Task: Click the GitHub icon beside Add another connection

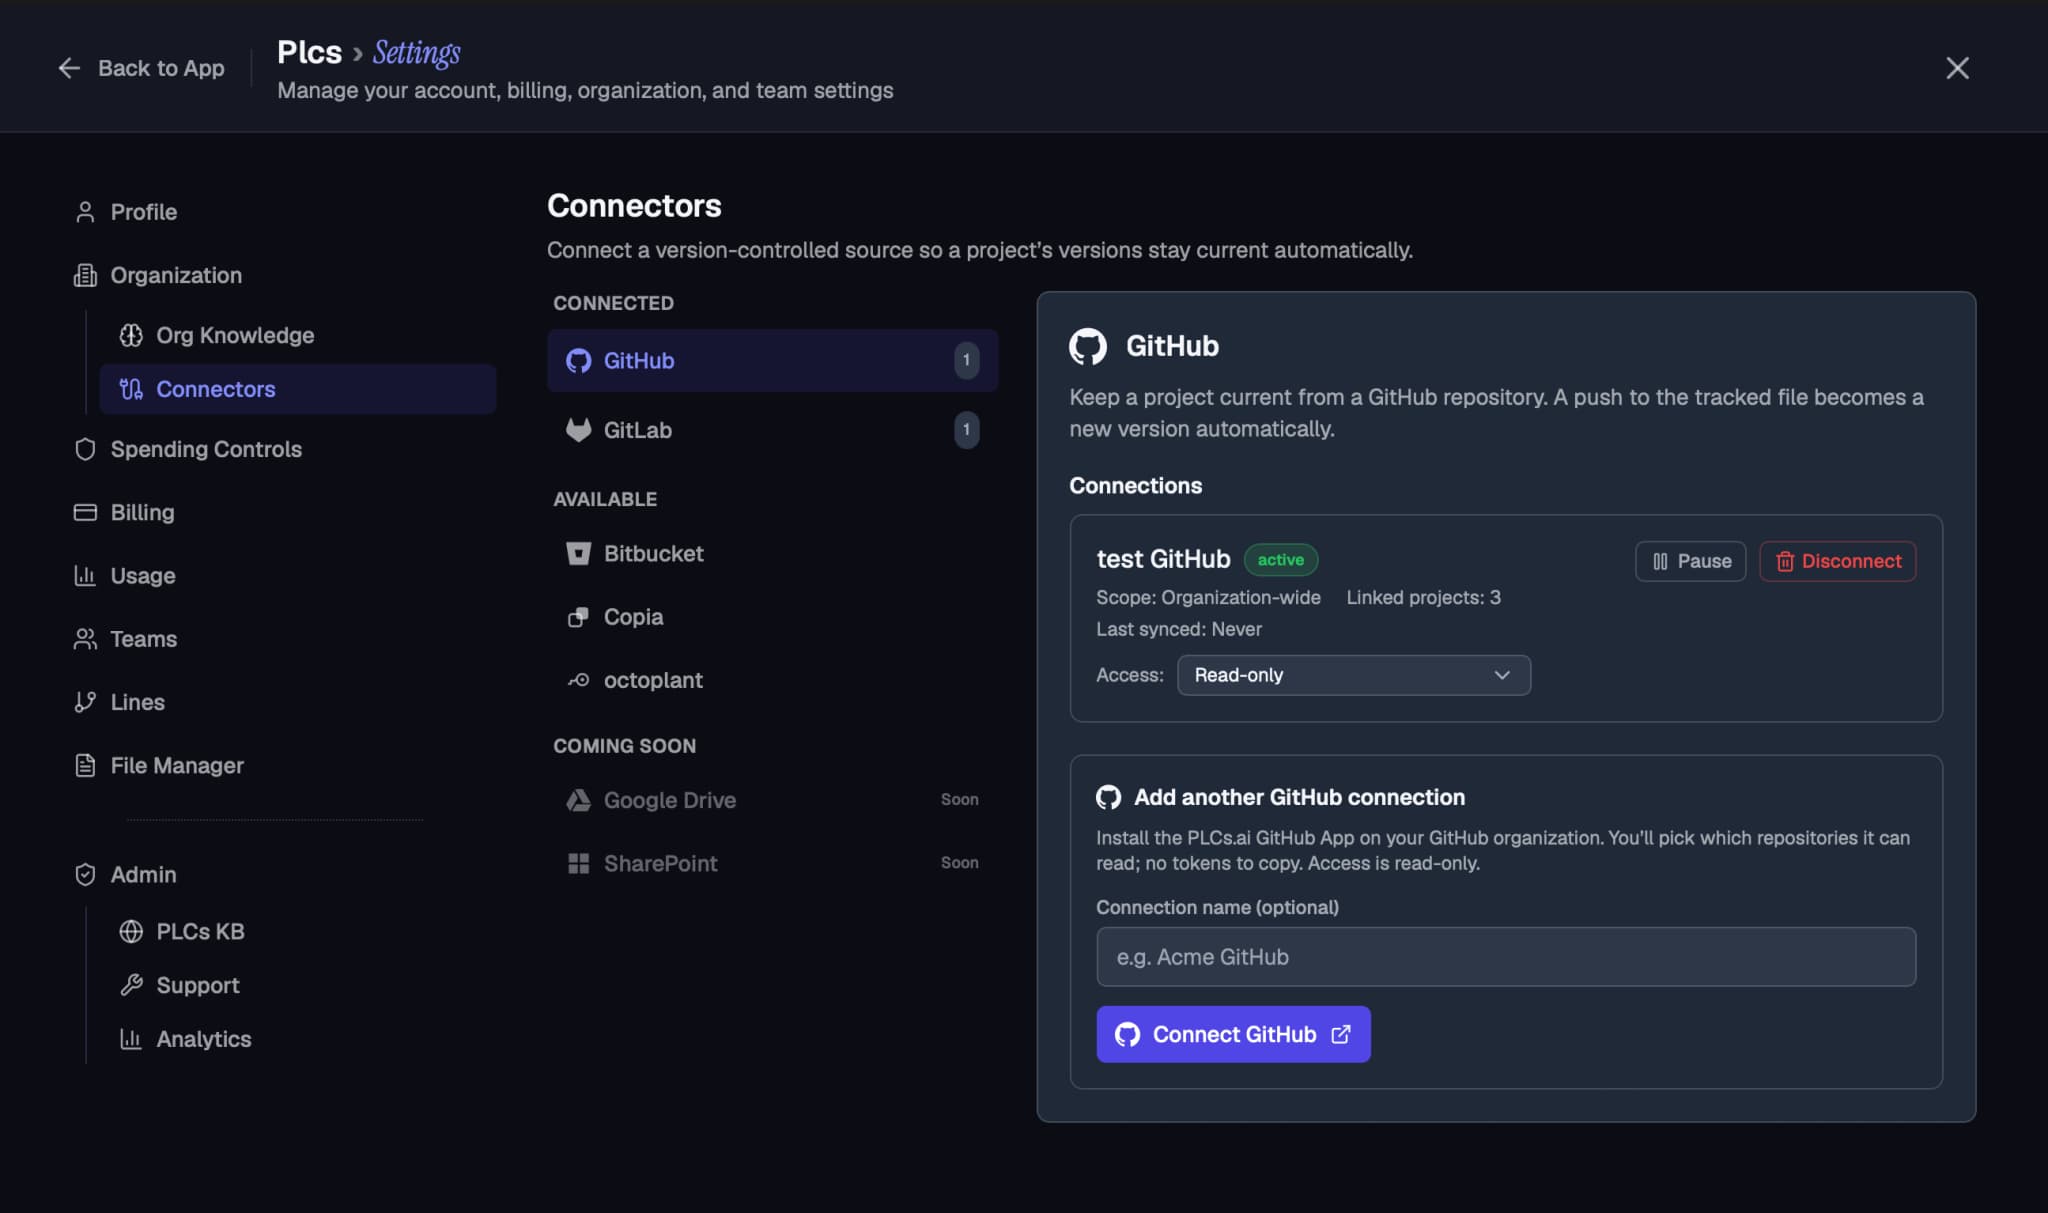Action: 1108,797
